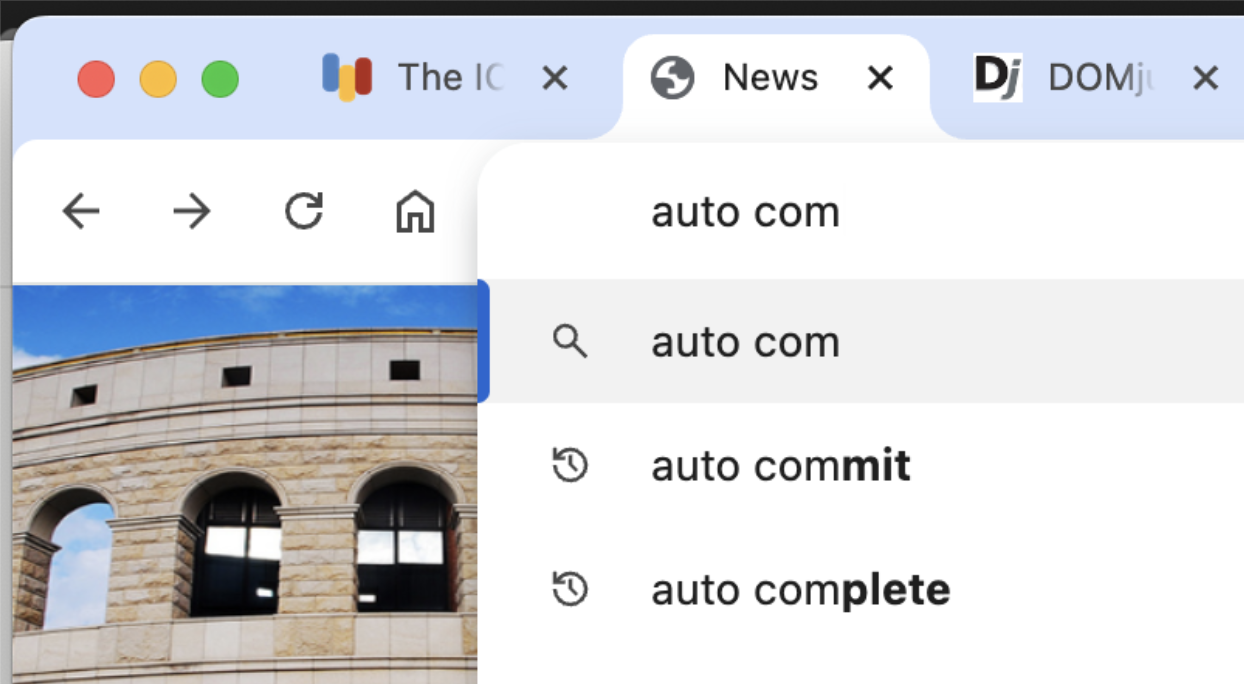Click the browser Back arrow
Image resolution: width=1244 pixels, height=684 pixels.
click(81, 212)
